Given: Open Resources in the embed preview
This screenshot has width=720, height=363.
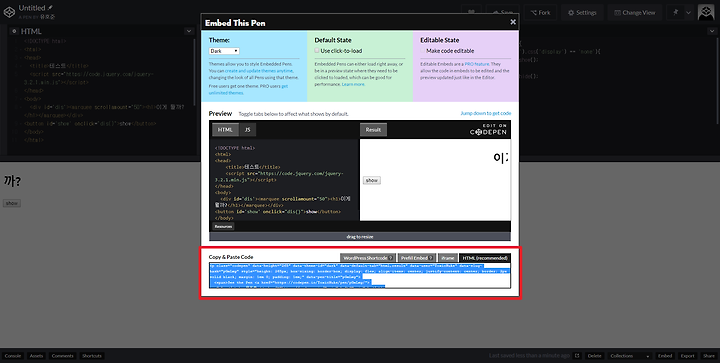Looking at the screenshot, I should click(223, 226).
